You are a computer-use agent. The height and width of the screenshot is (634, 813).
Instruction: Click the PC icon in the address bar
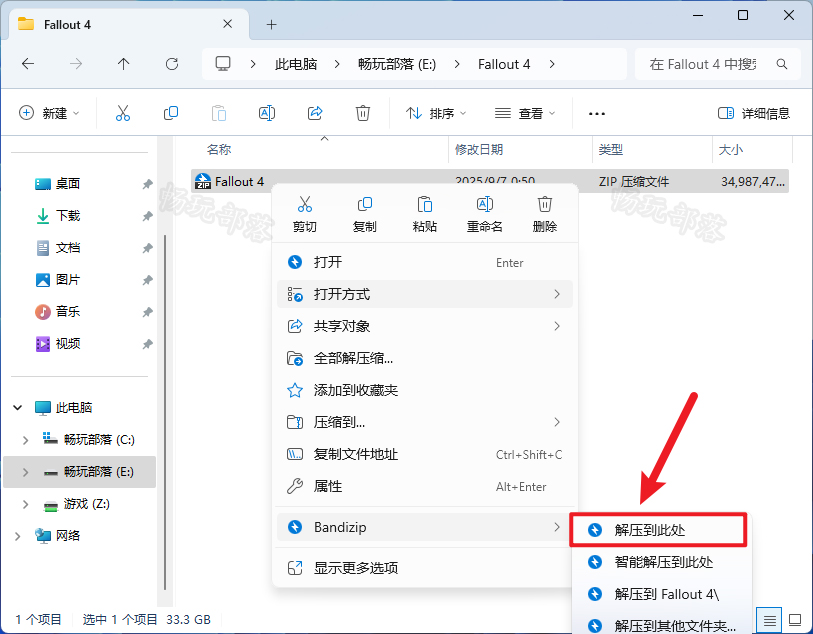coord(223,64)
